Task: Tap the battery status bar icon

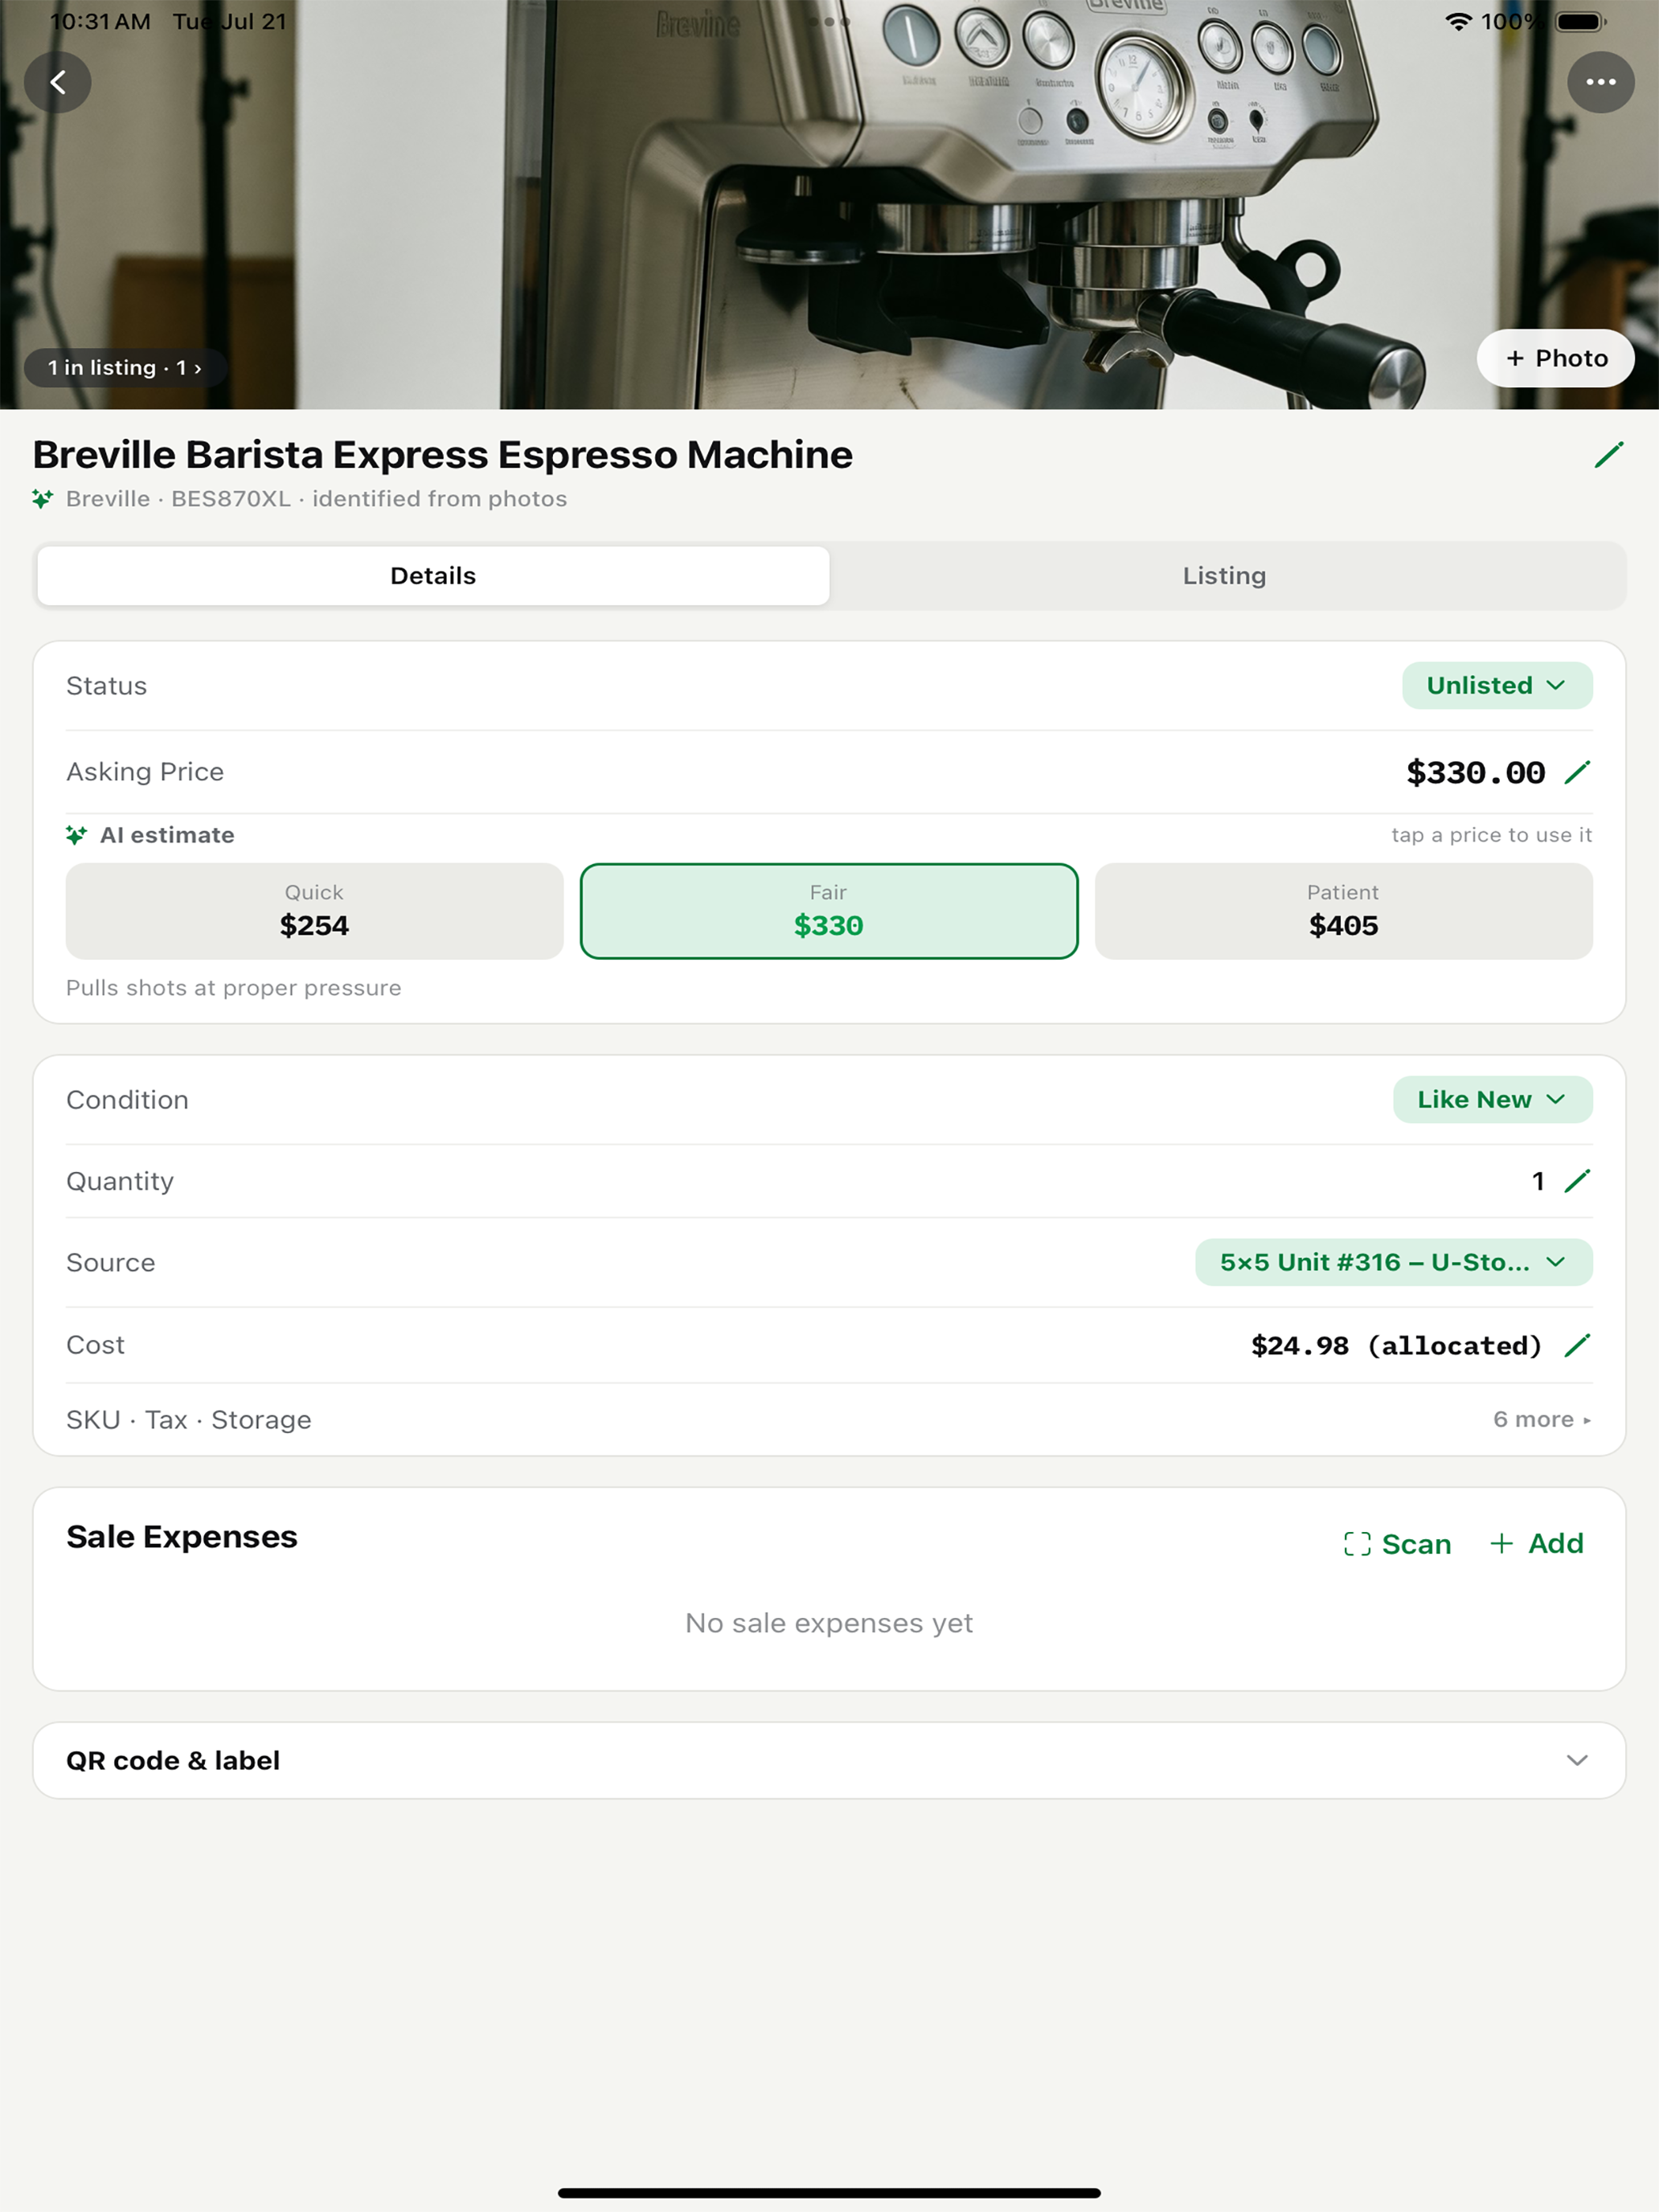Action: click(x=1581, y=22)
